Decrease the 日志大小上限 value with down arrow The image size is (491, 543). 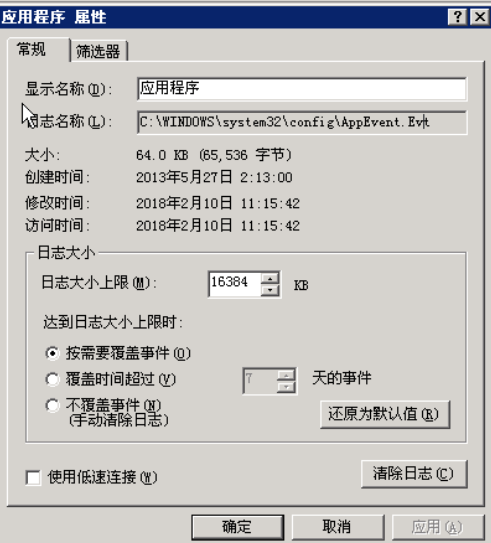[x=270, y=290]
